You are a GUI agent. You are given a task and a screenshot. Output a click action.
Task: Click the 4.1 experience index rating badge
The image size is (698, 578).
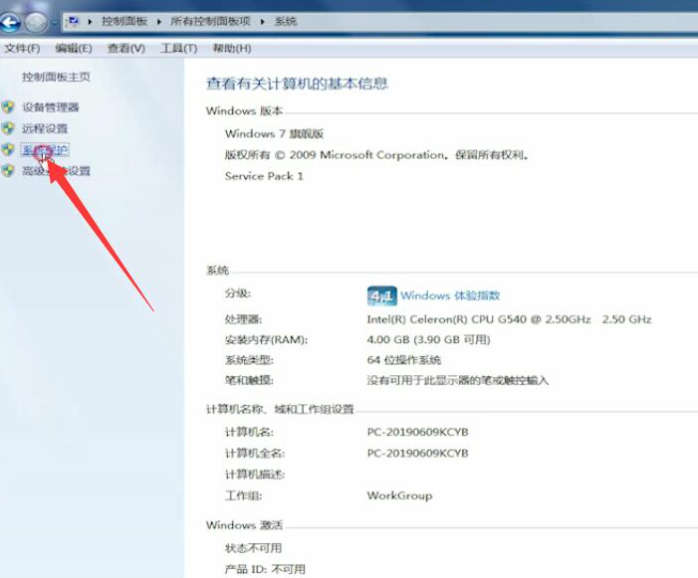pyautogui.click(x=381, y=296)
